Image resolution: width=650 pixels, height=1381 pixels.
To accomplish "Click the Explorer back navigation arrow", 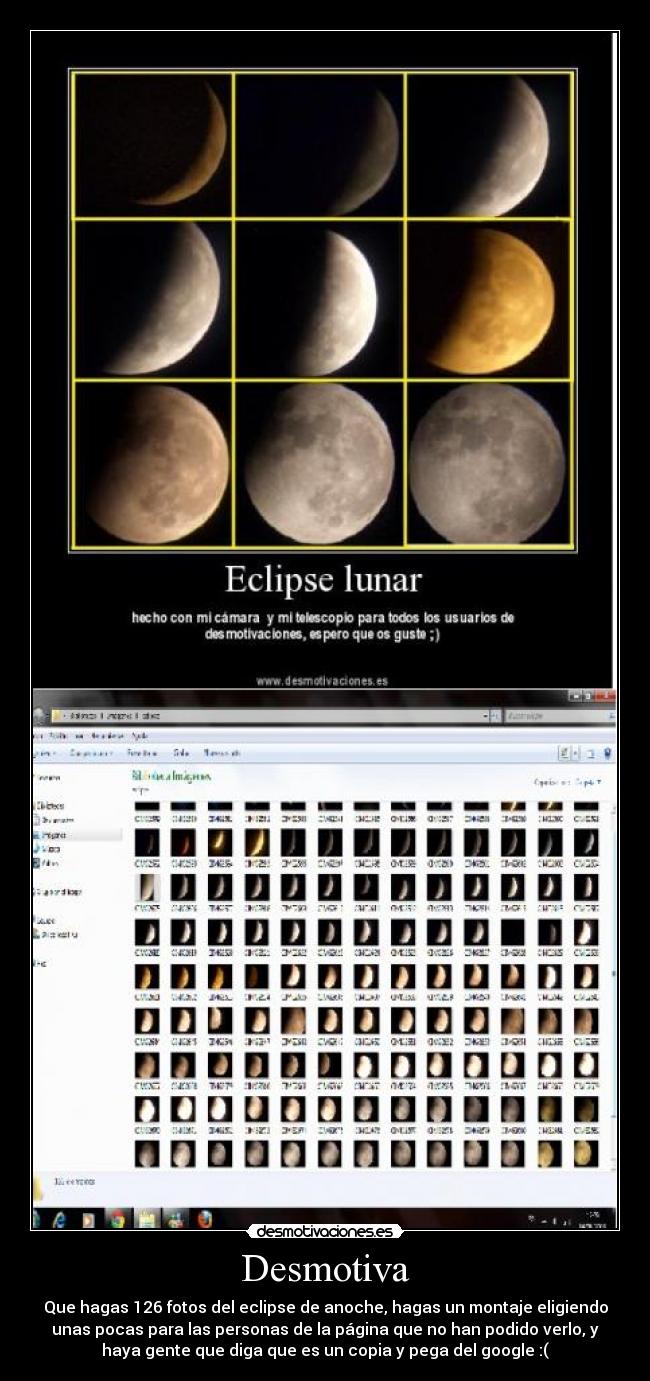I will [x=39, y=716].
